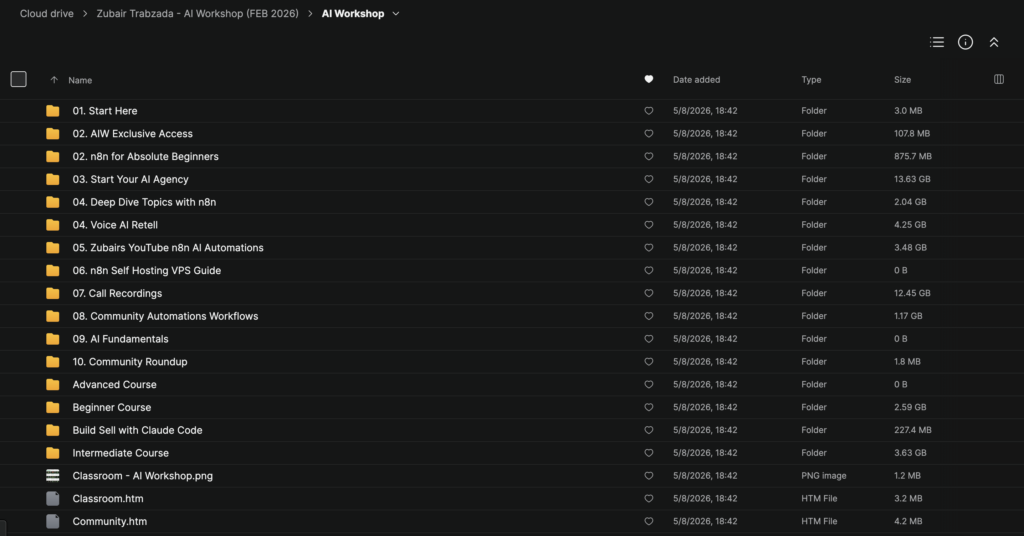Screen dimensions: 1024x536
Task: Expand the AI Workshop breadcrumb dropdown
Action: point(396,14)
